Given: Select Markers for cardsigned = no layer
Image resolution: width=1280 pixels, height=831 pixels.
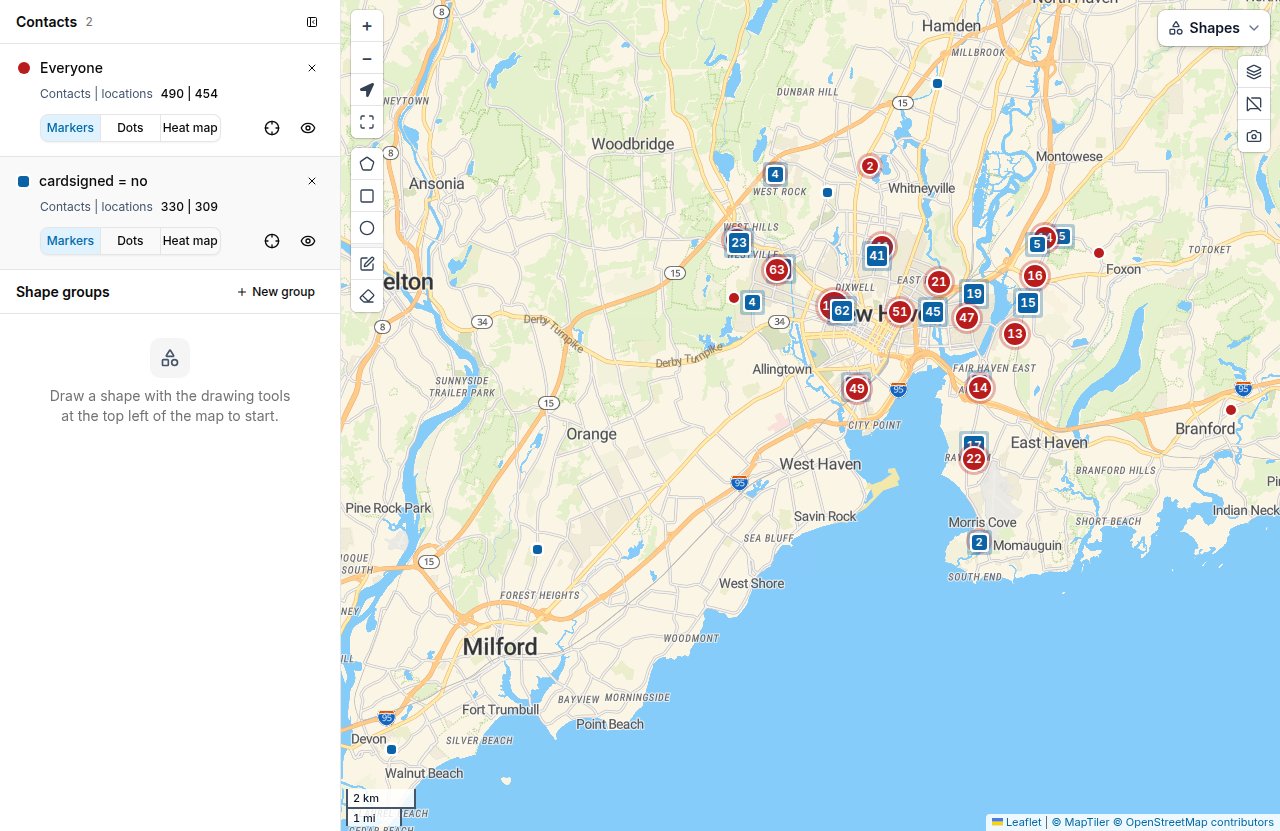Looking at the screenshot, I should 70,241.
